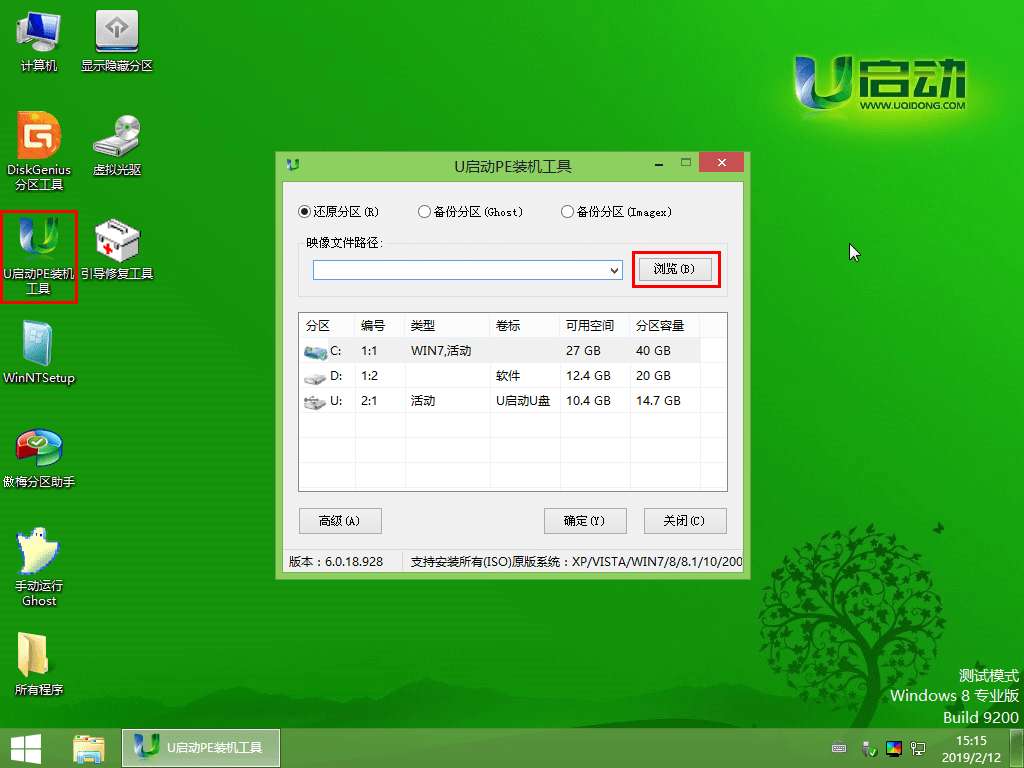
Task: Select 备份分区(Ghost) radio option
Action: pyautogui.click(x=424, y=212)
